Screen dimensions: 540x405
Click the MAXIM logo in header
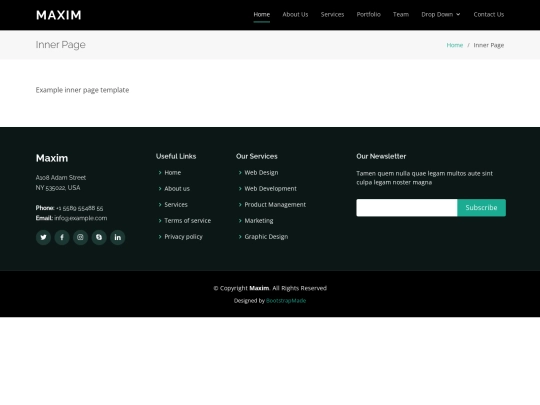point(59,15)
